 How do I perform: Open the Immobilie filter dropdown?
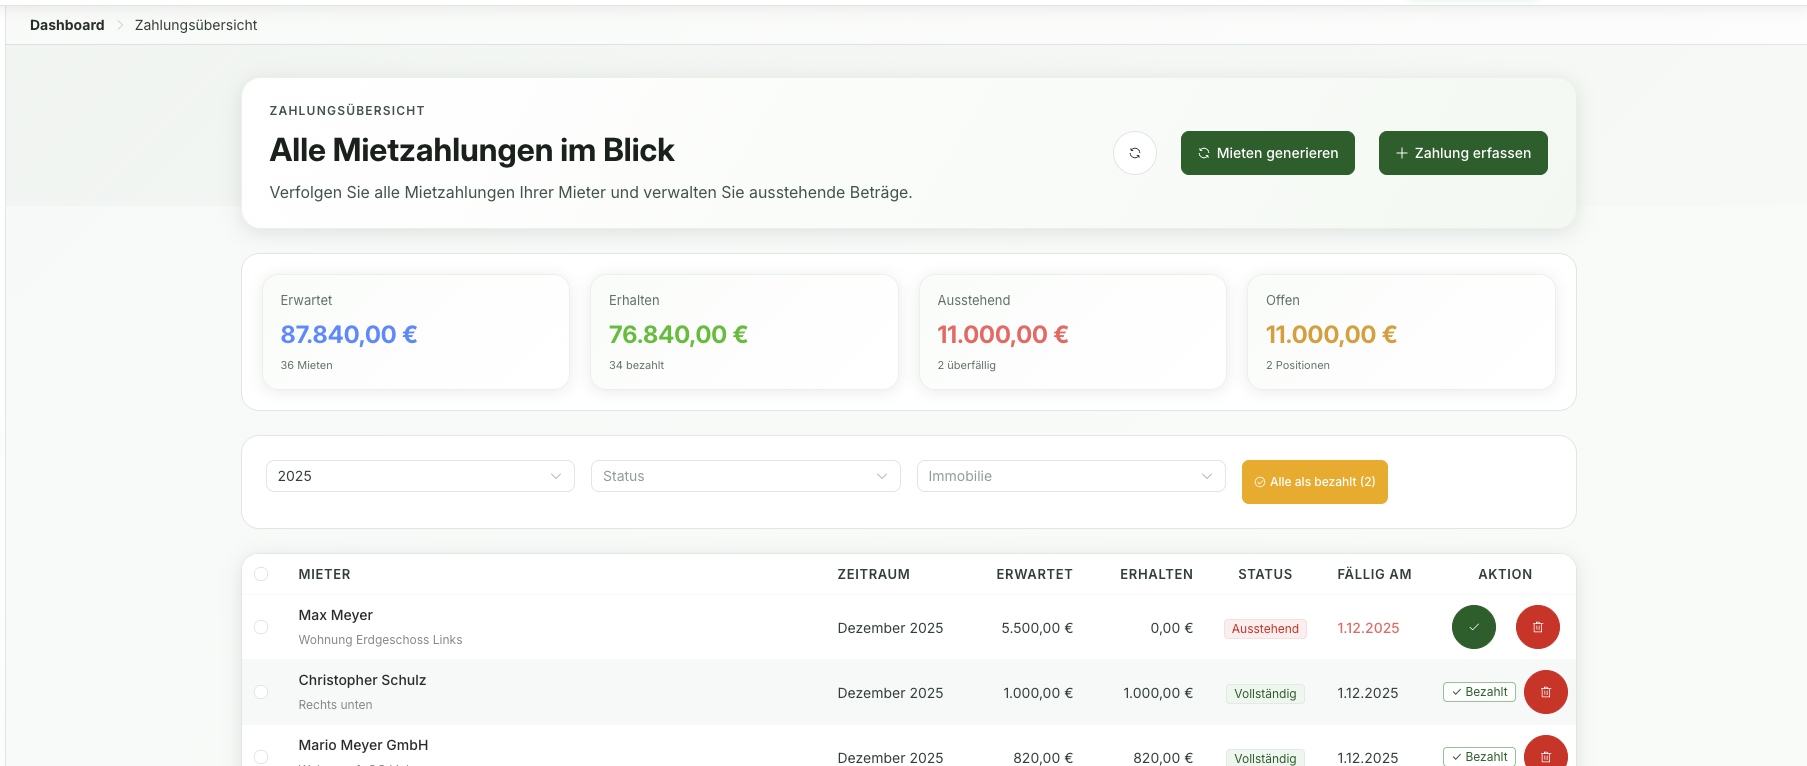(x=1070, y=476)
